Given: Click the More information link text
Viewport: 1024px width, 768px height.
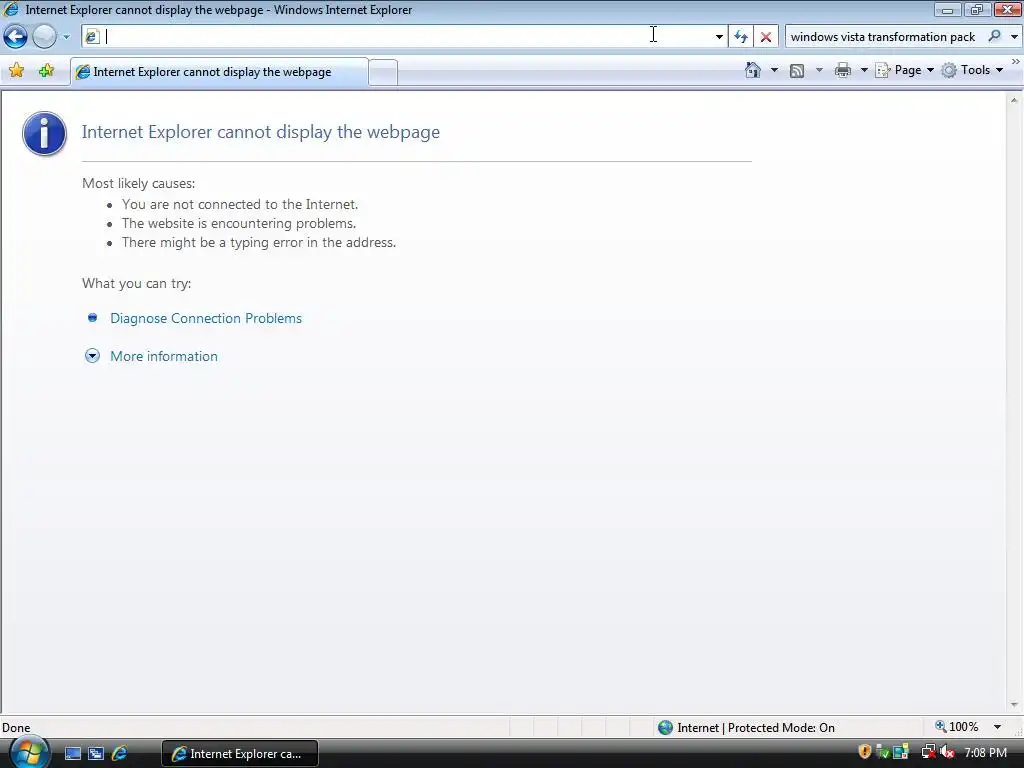Looking at the screenshot, I should pyautogui.click(x=164, y=356).
